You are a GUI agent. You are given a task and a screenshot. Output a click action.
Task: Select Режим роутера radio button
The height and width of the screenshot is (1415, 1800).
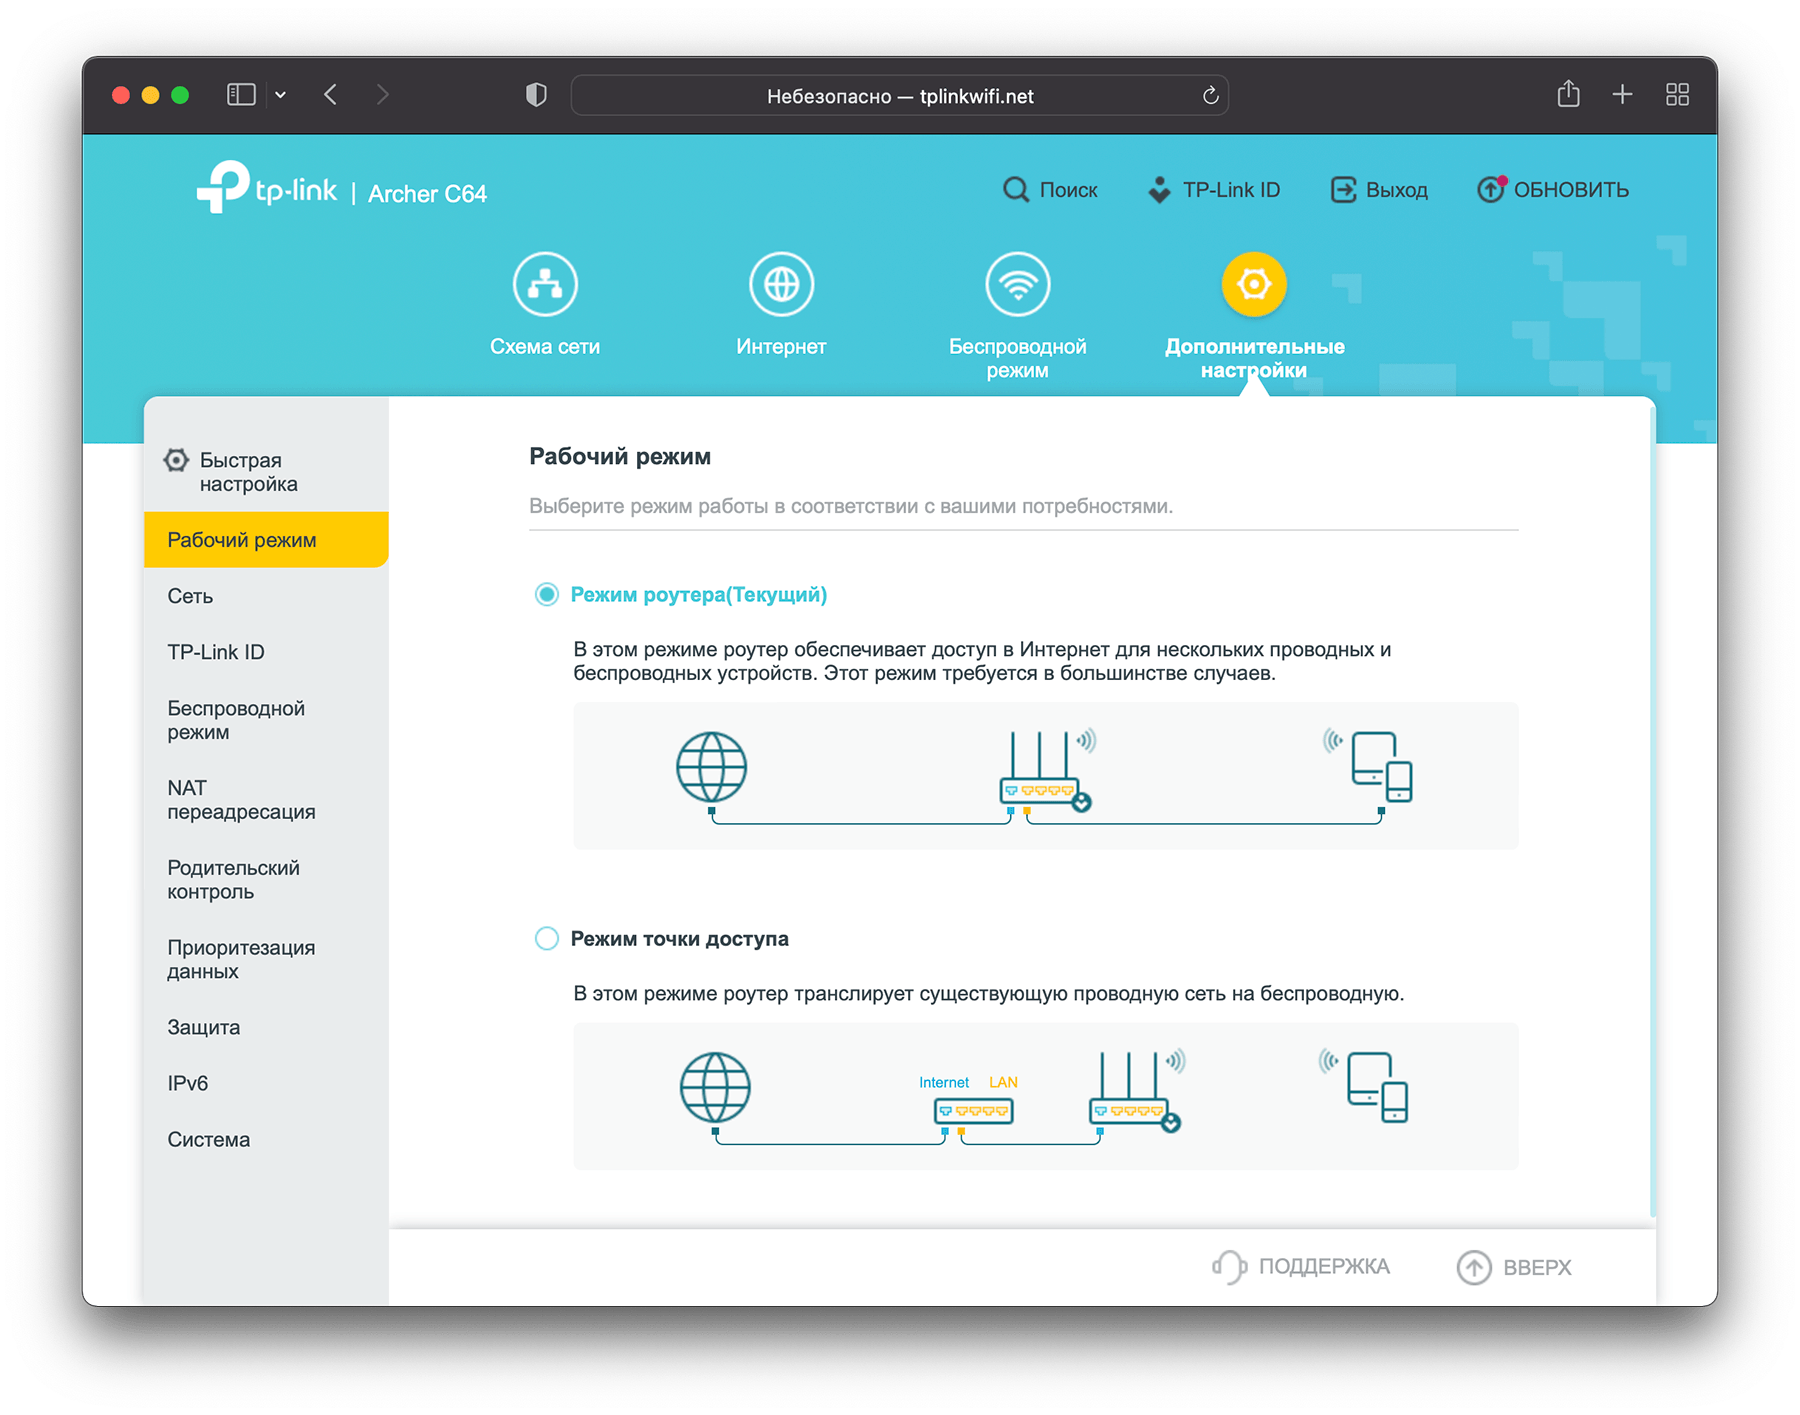tap(547, 595)
